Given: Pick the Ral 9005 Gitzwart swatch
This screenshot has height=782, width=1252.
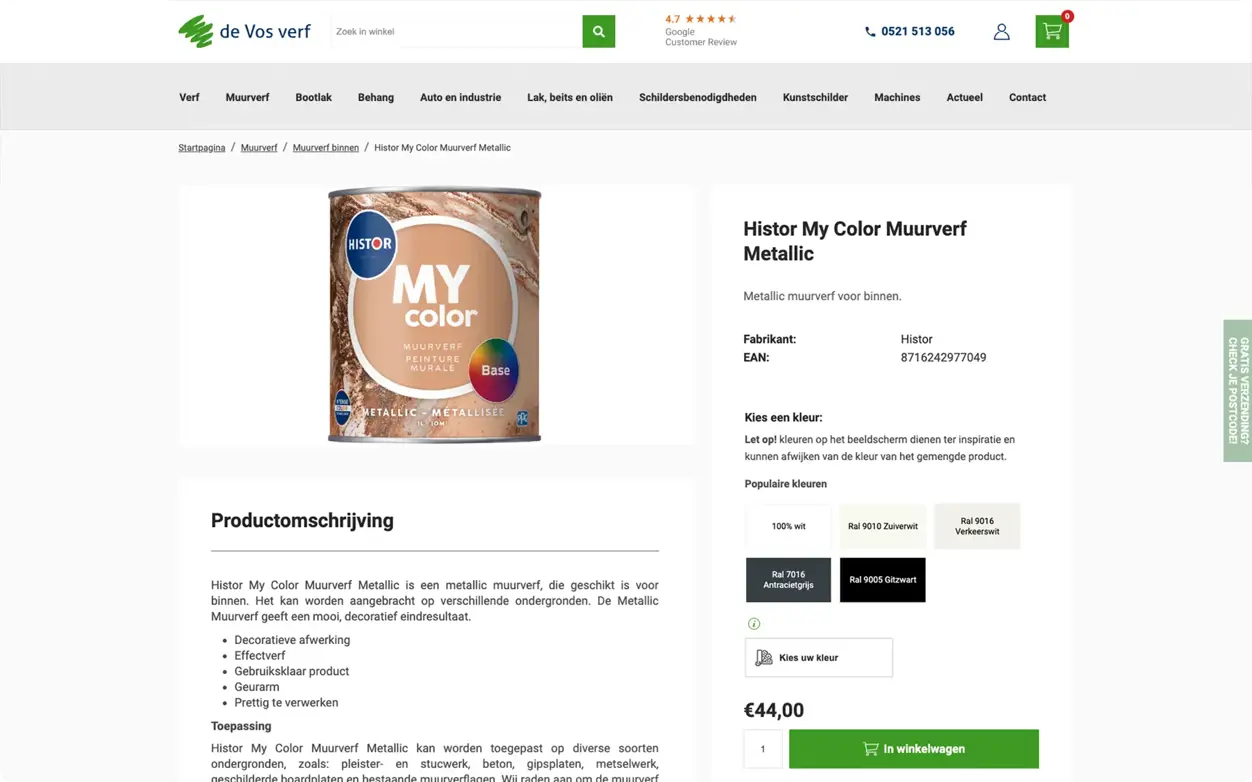Looking at the screenshot, I should click(x=882, y=580).
